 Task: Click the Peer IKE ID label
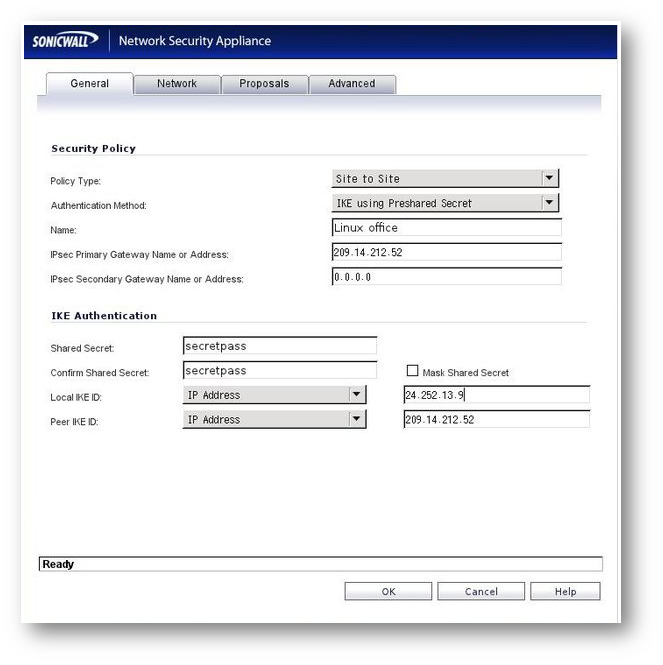(x=74, y=422)
